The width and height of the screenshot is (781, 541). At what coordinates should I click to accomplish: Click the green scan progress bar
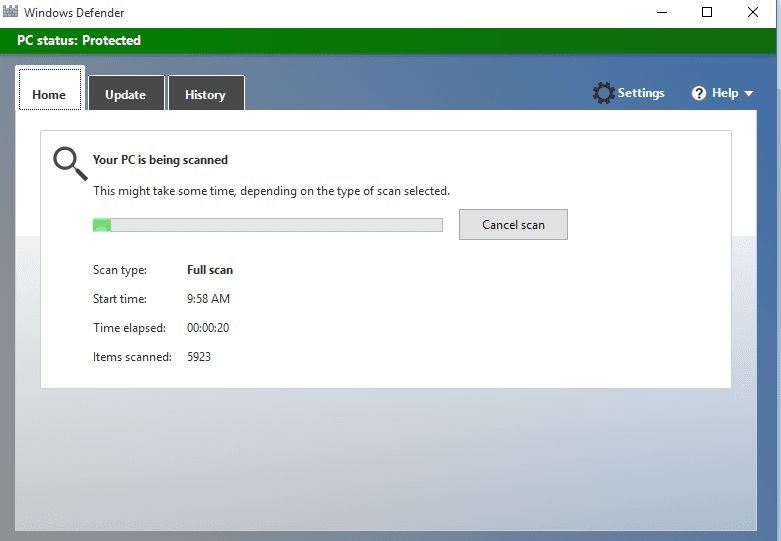267,225
